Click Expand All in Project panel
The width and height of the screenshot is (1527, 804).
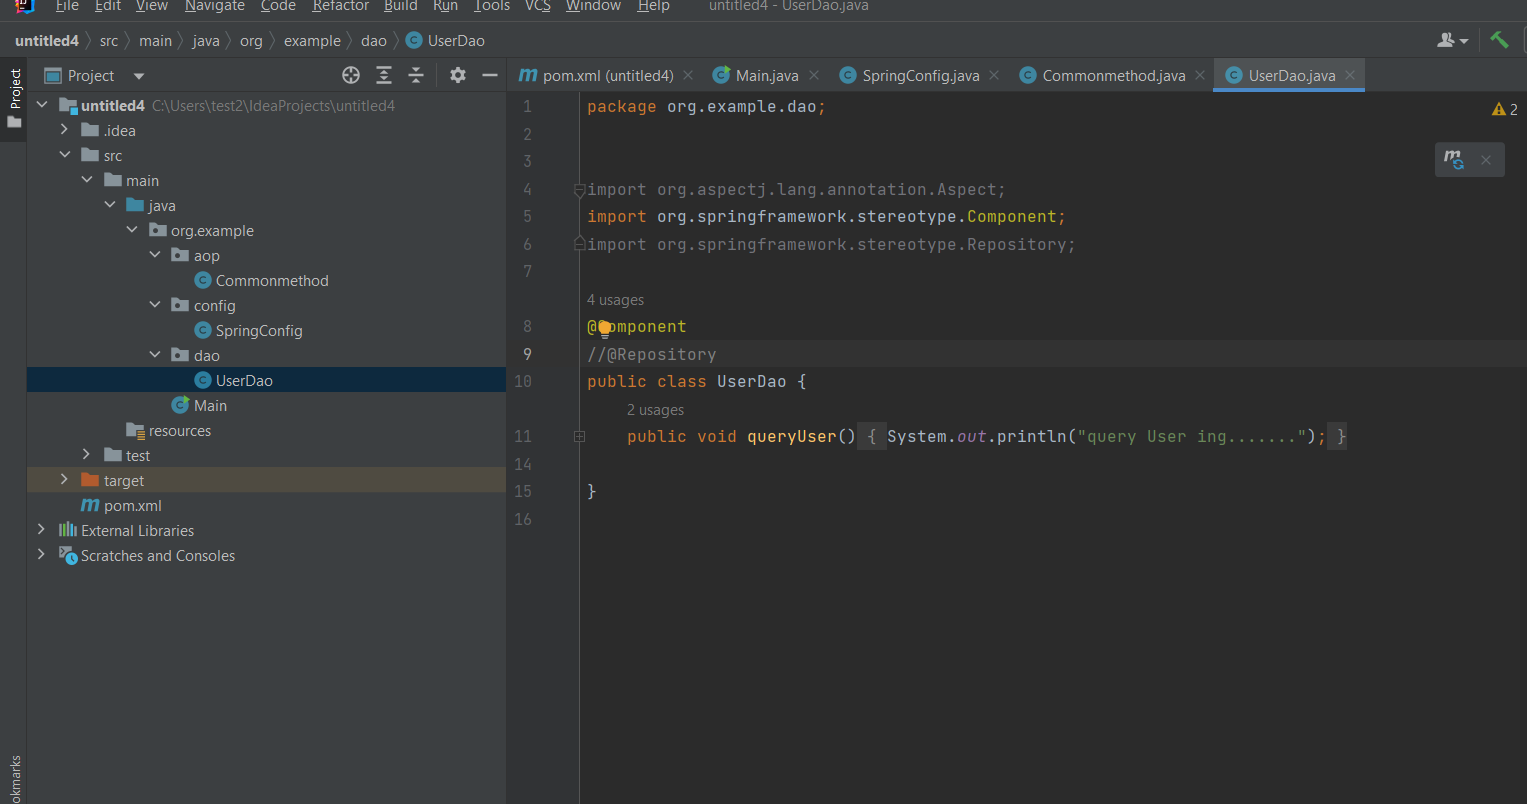coord(383,75)
